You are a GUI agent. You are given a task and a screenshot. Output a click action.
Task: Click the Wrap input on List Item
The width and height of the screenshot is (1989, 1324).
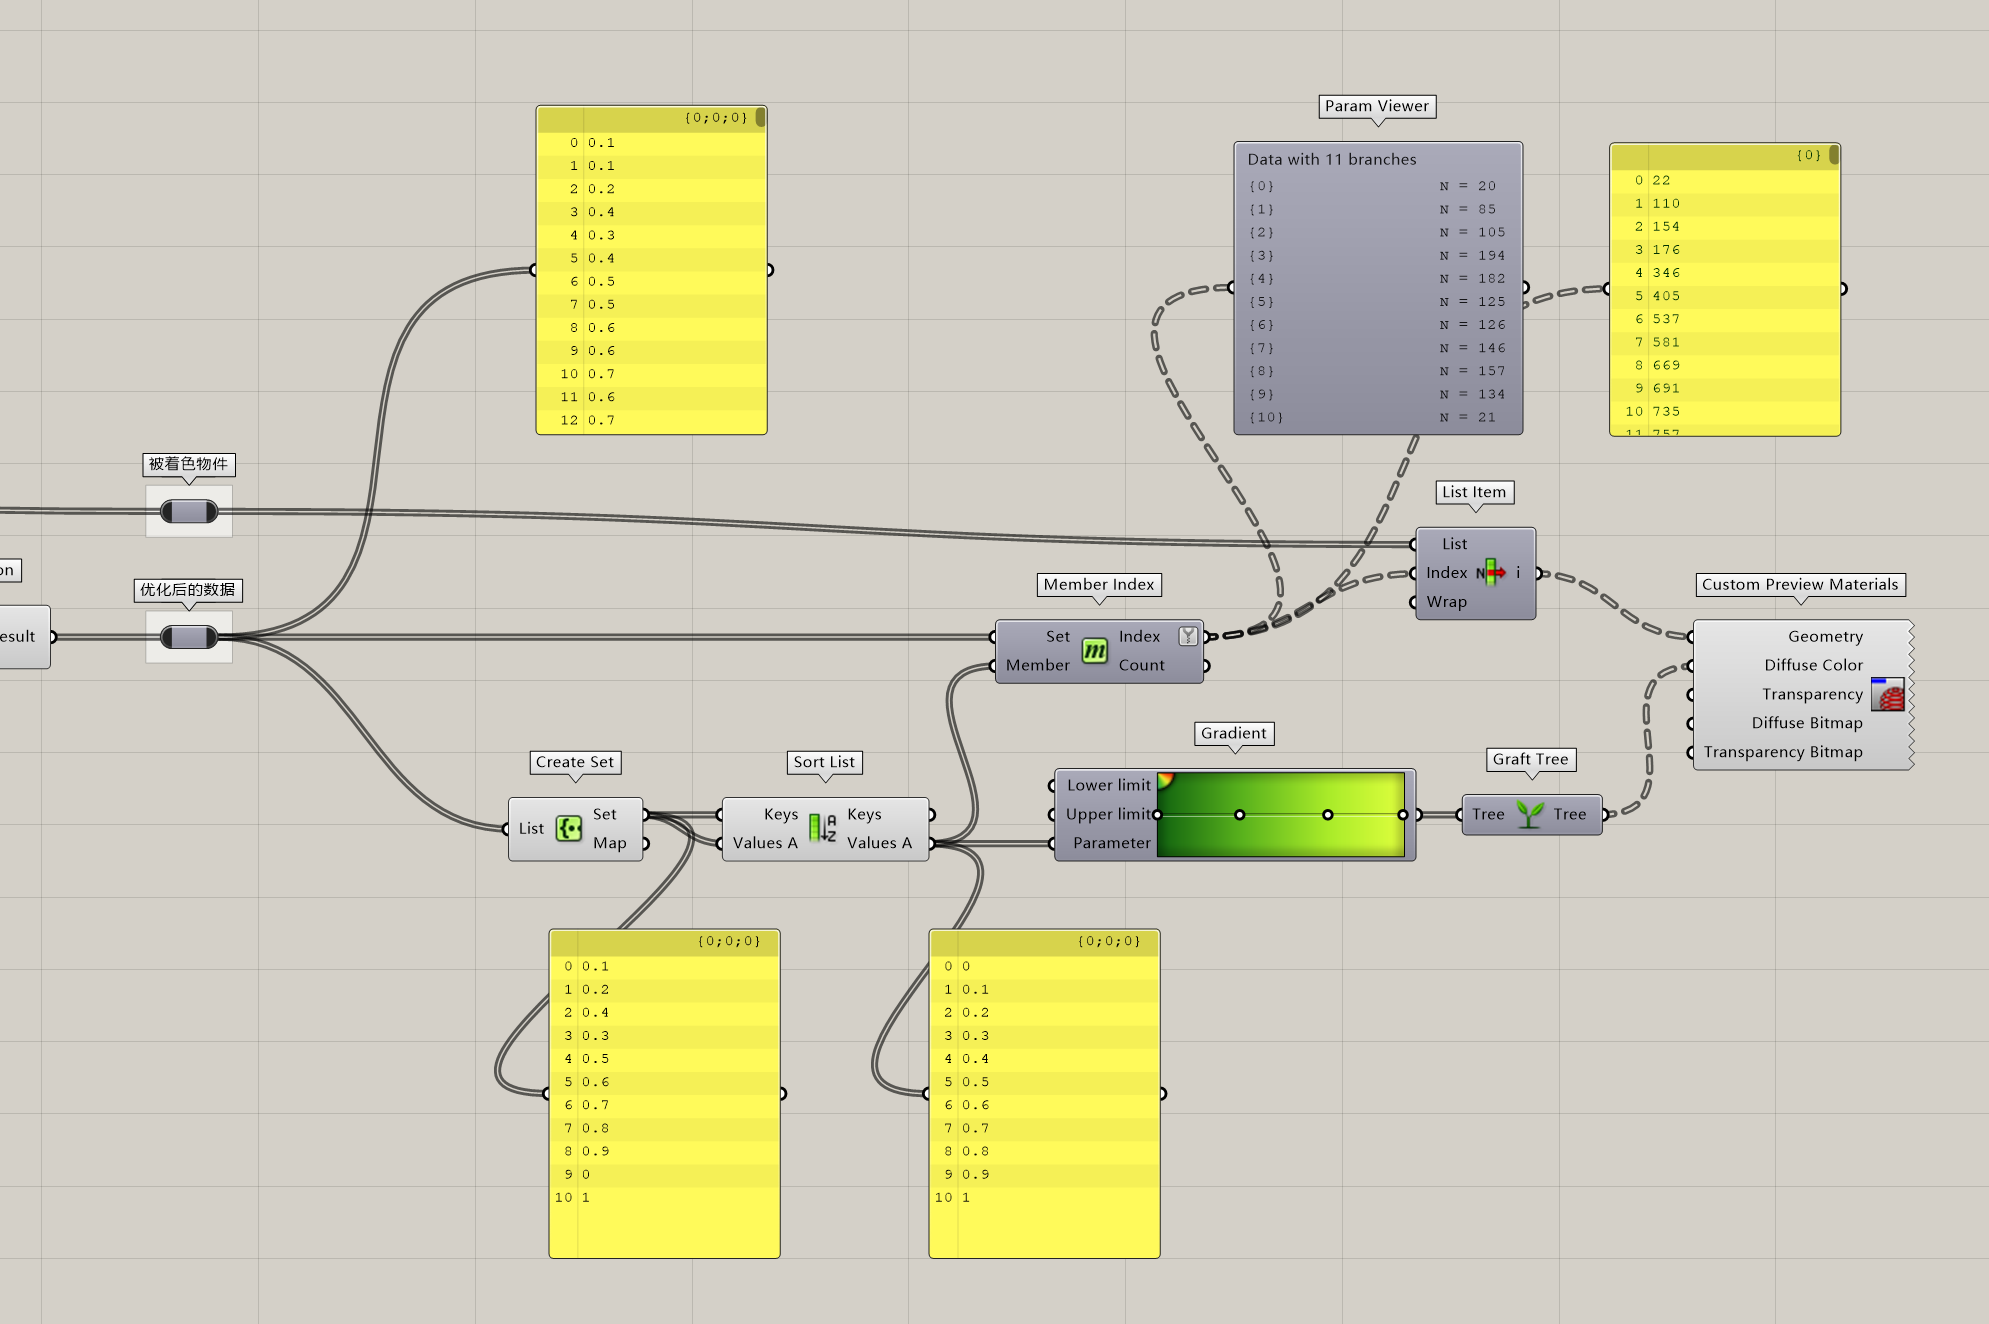pos(1446,602)
